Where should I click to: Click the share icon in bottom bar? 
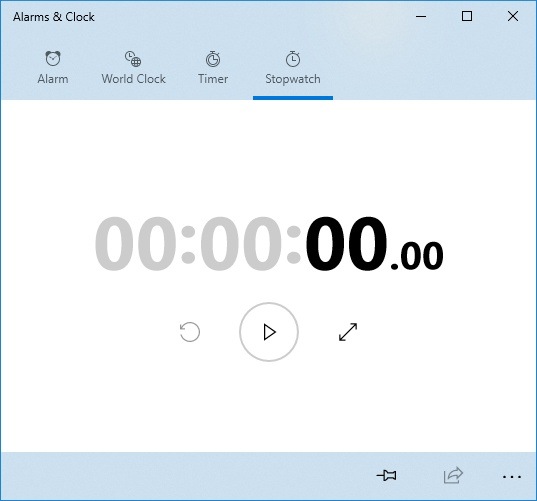[x=453, y=475]
